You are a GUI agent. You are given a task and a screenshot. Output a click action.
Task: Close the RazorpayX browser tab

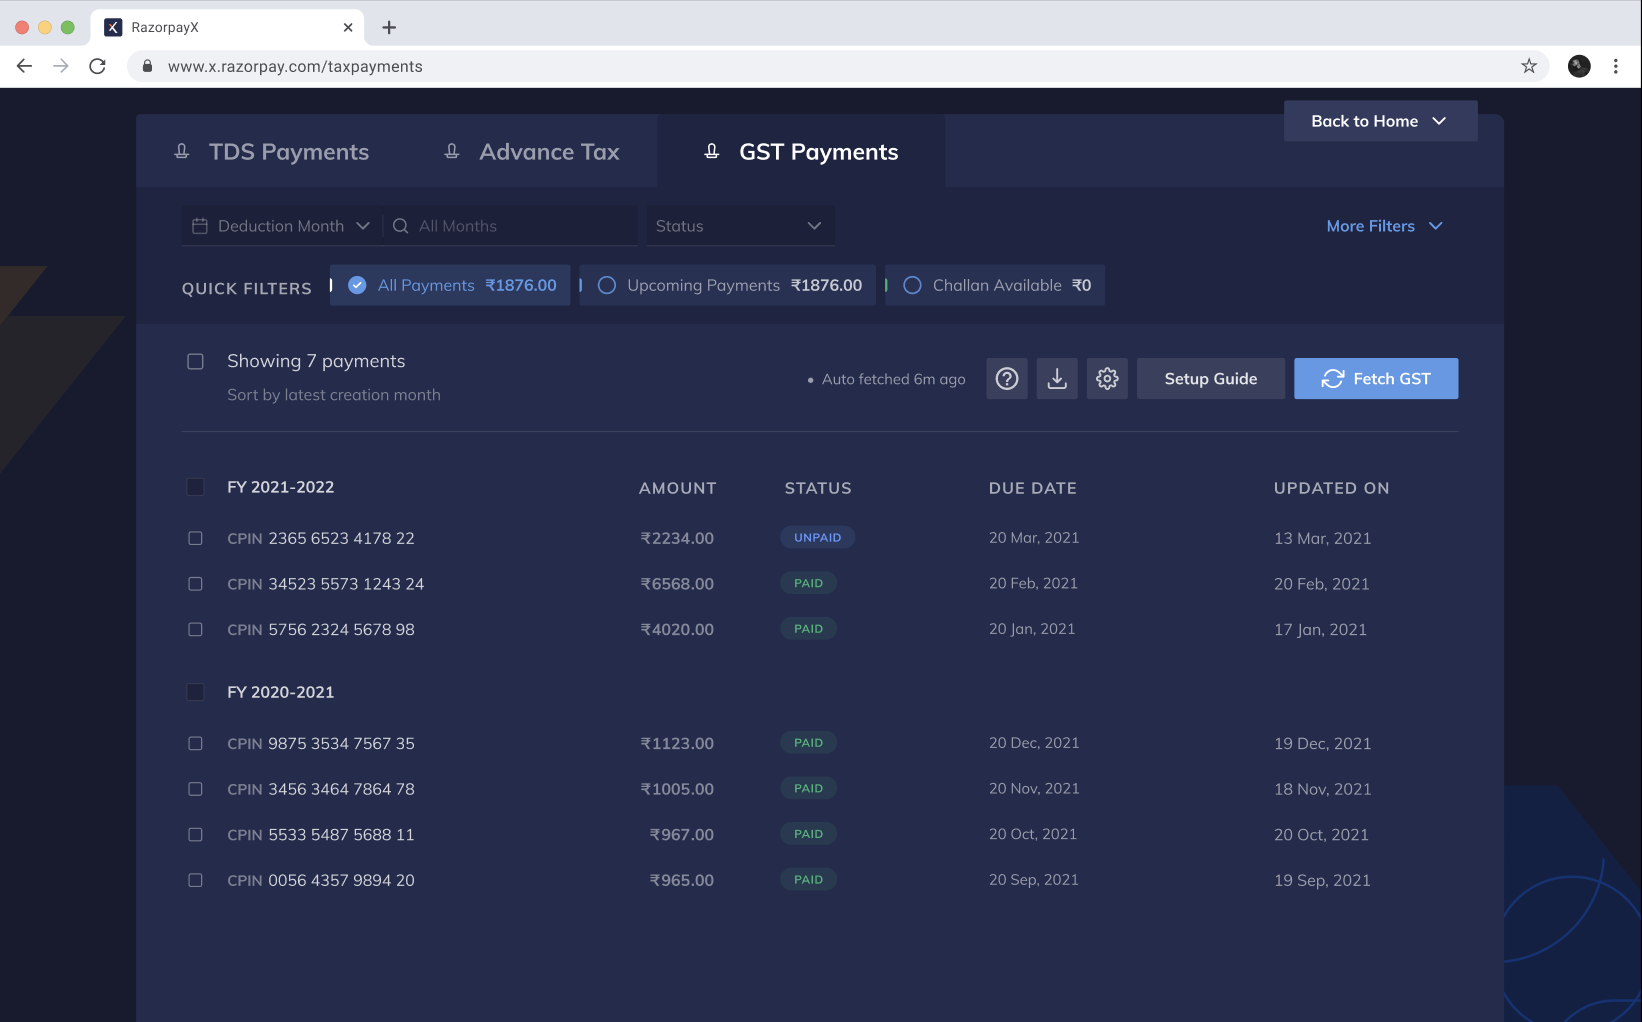348,27
